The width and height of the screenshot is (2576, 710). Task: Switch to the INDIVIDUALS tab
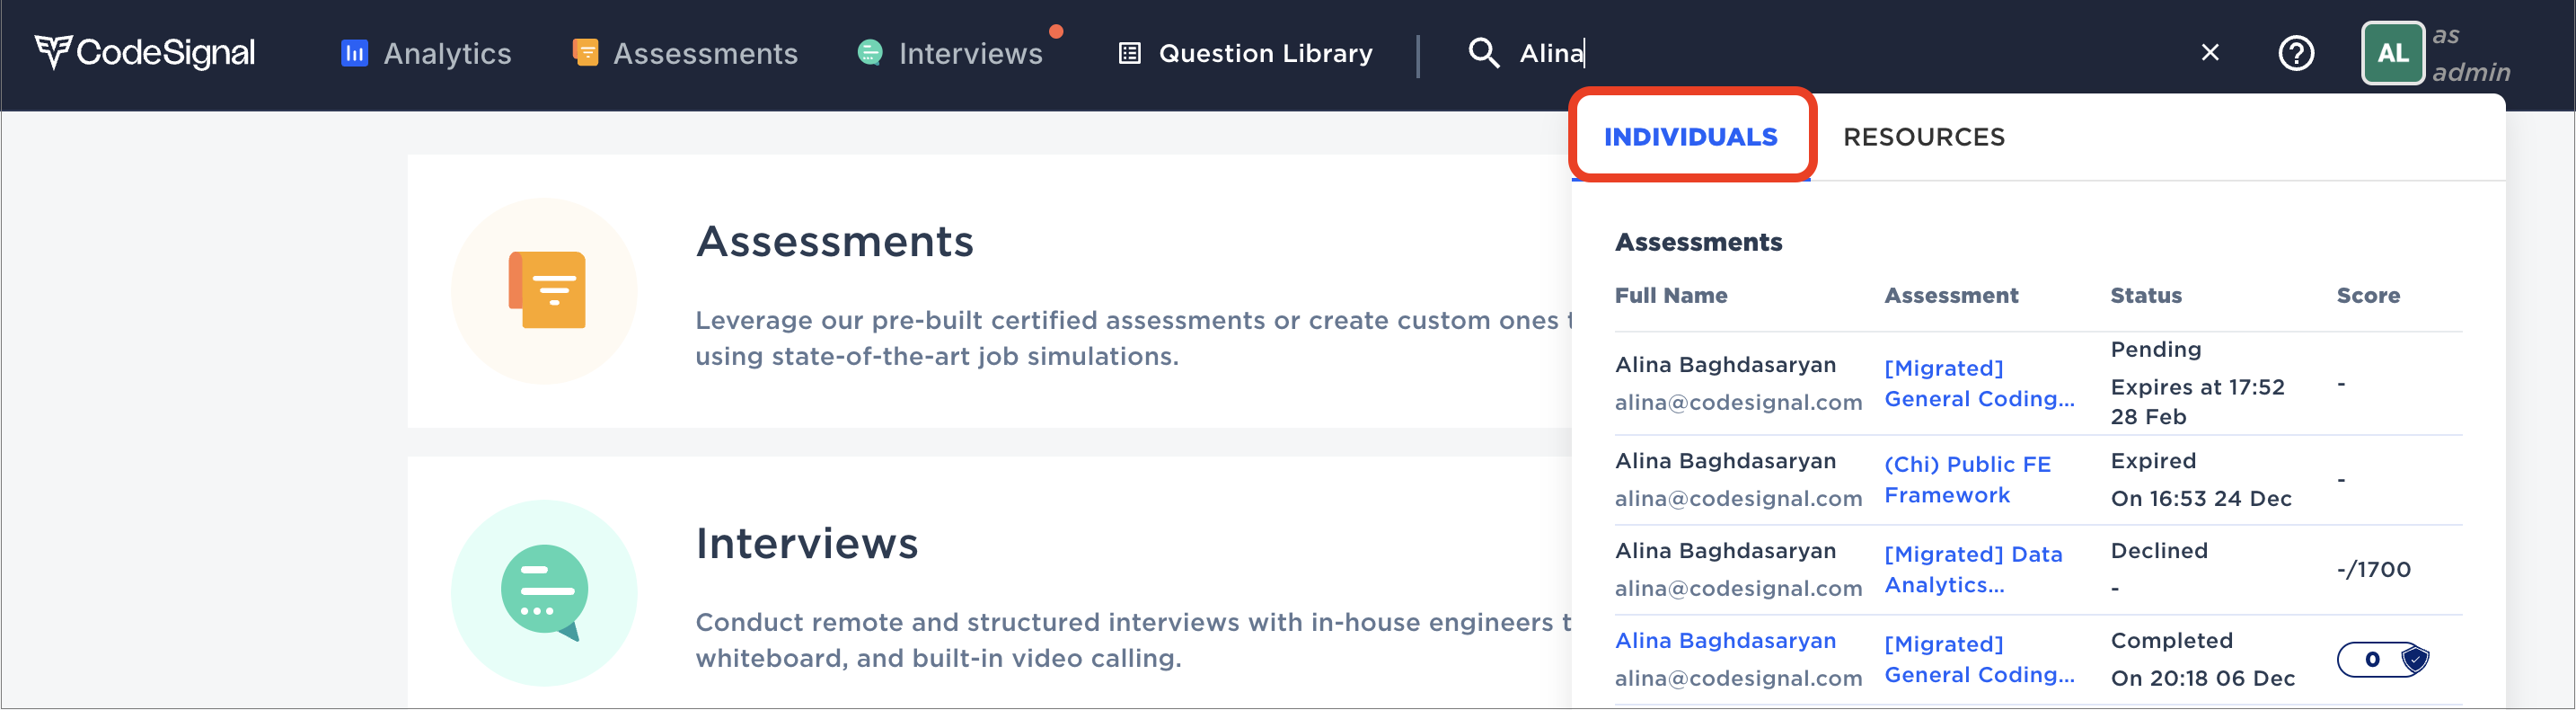[1690, 137]
